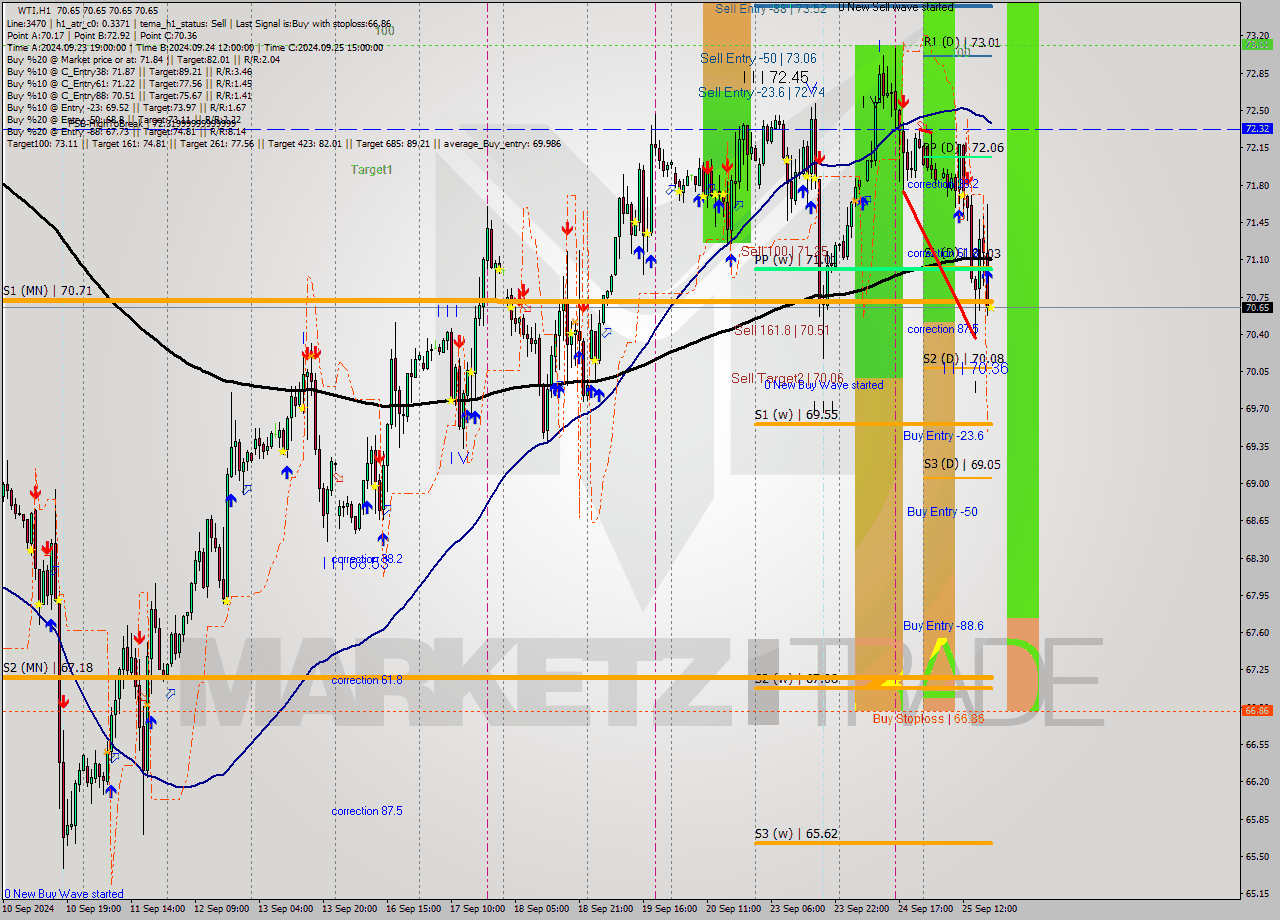This screenshot has height=920, width=1280.
Task: Click the 'S2 (MN) | 67.18' pivot label
Action: (48, 667)
